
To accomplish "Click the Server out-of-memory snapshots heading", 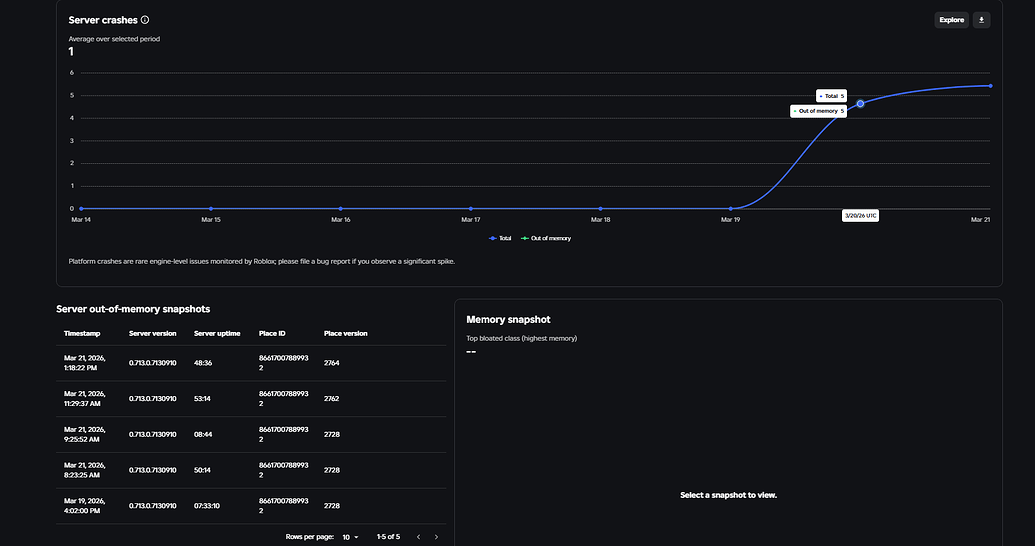I will 133,309.
